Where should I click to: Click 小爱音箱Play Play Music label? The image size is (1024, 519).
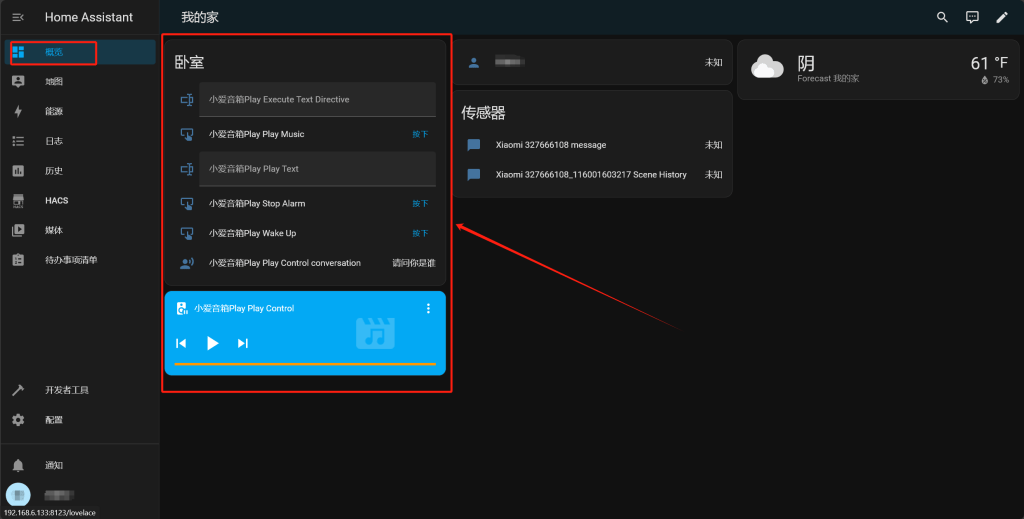[x=257, y=134]
